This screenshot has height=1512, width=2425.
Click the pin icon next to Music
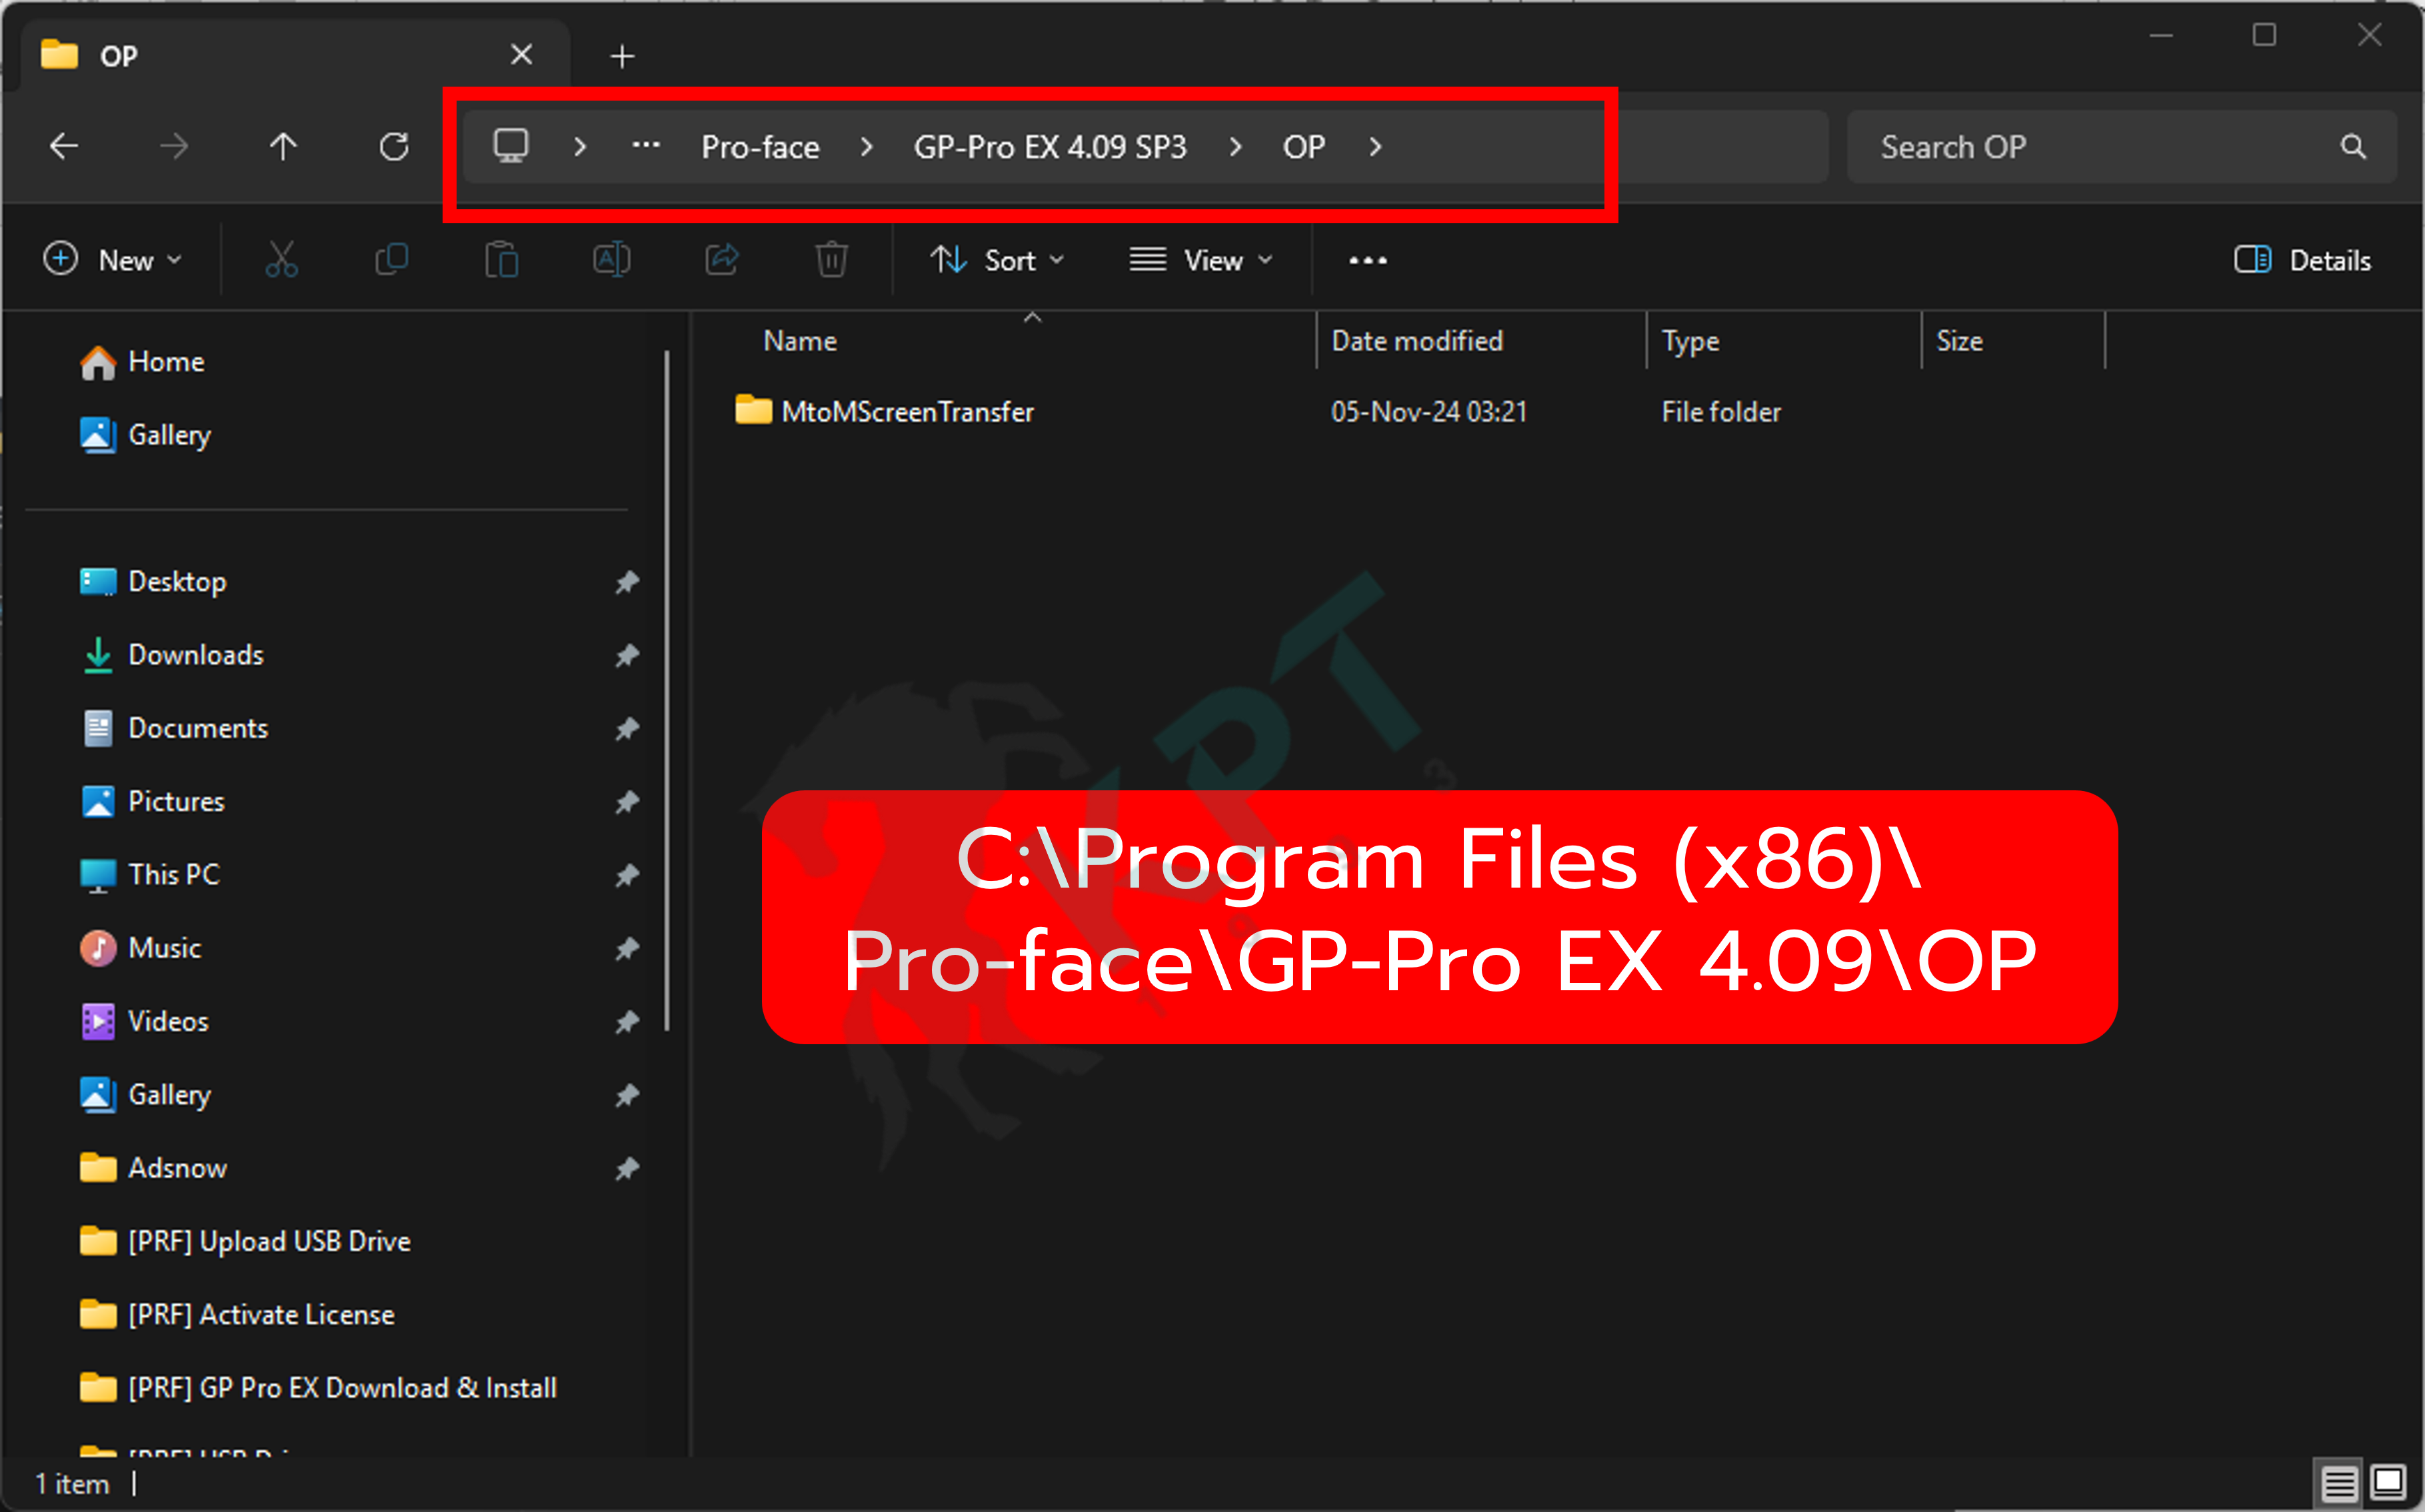point(627,948)
